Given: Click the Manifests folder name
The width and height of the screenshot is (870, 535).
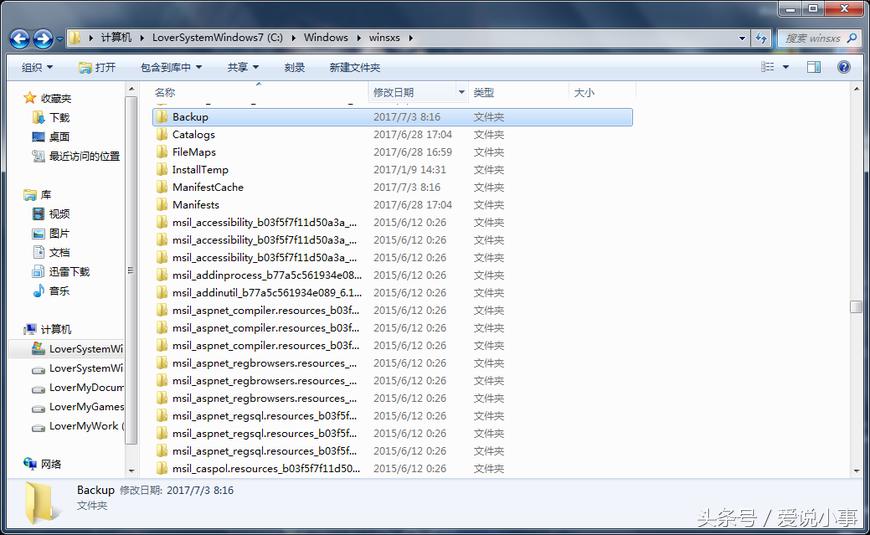Looking at the screenshot, I should tap(195, 205).
